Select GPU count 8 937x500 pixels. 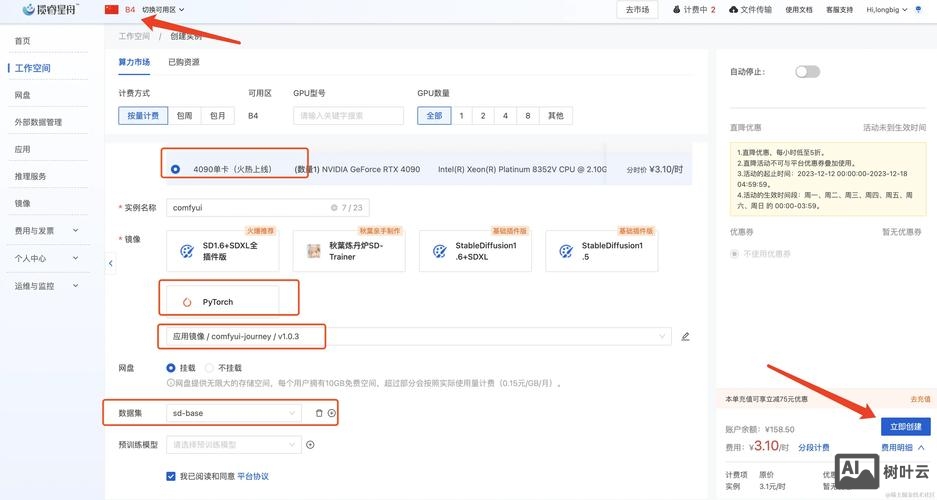[528, 116]
